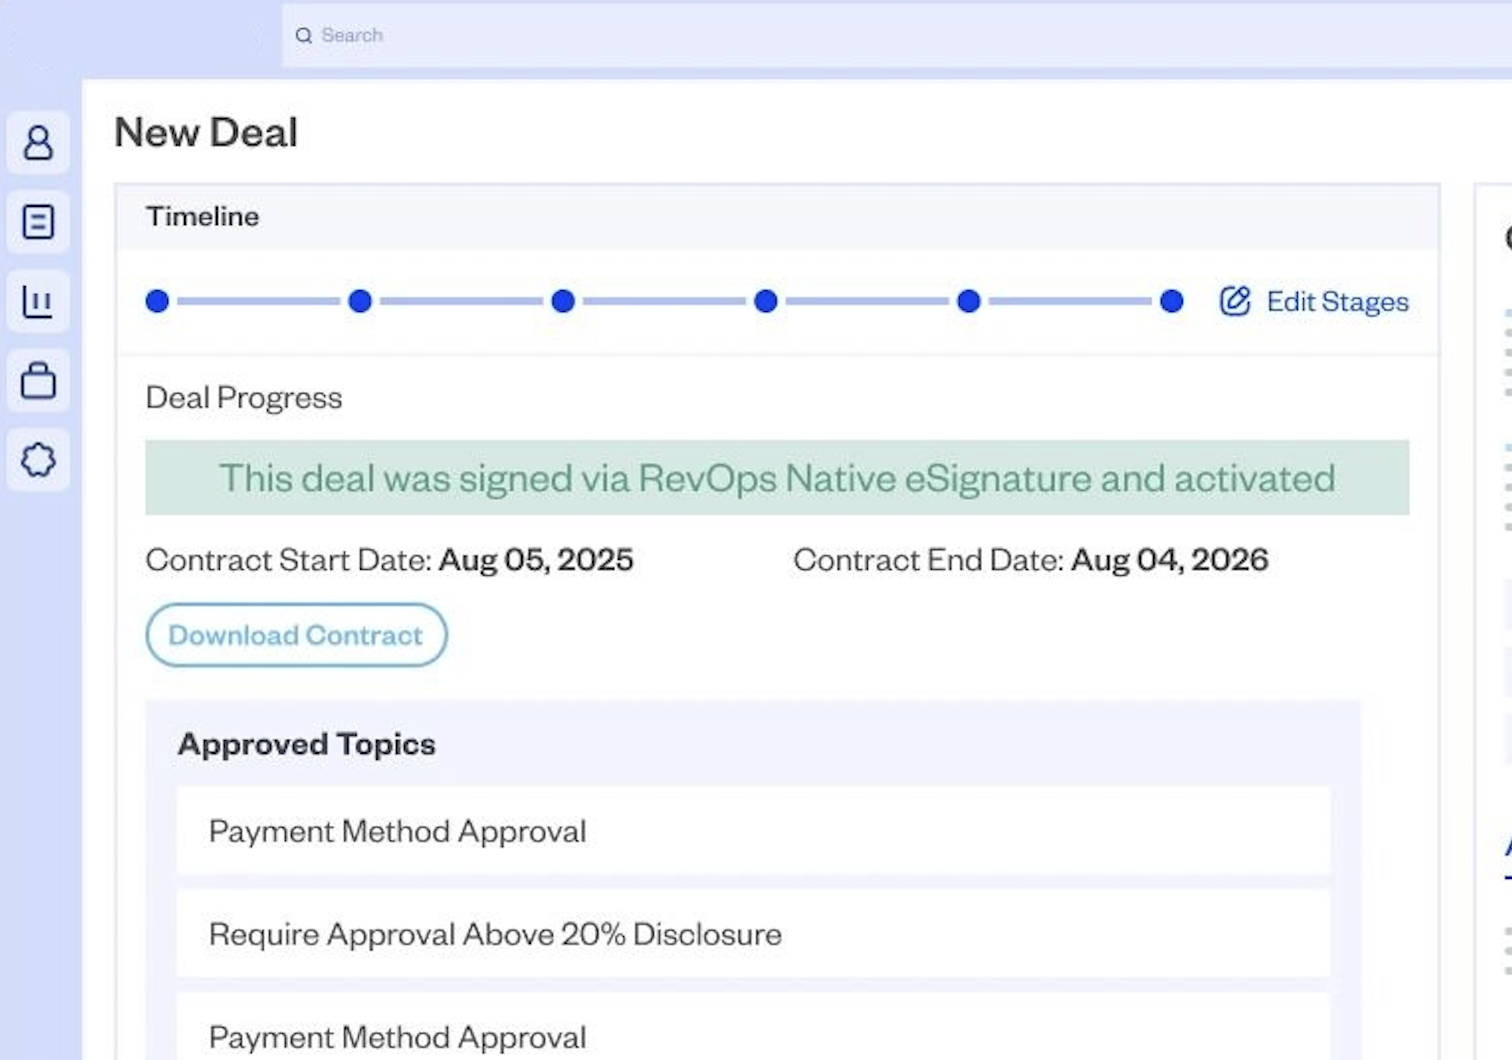This screenshot has width=1512, height=1060.
Task: Click the first timeline stage marker
Action: [157, 301]
